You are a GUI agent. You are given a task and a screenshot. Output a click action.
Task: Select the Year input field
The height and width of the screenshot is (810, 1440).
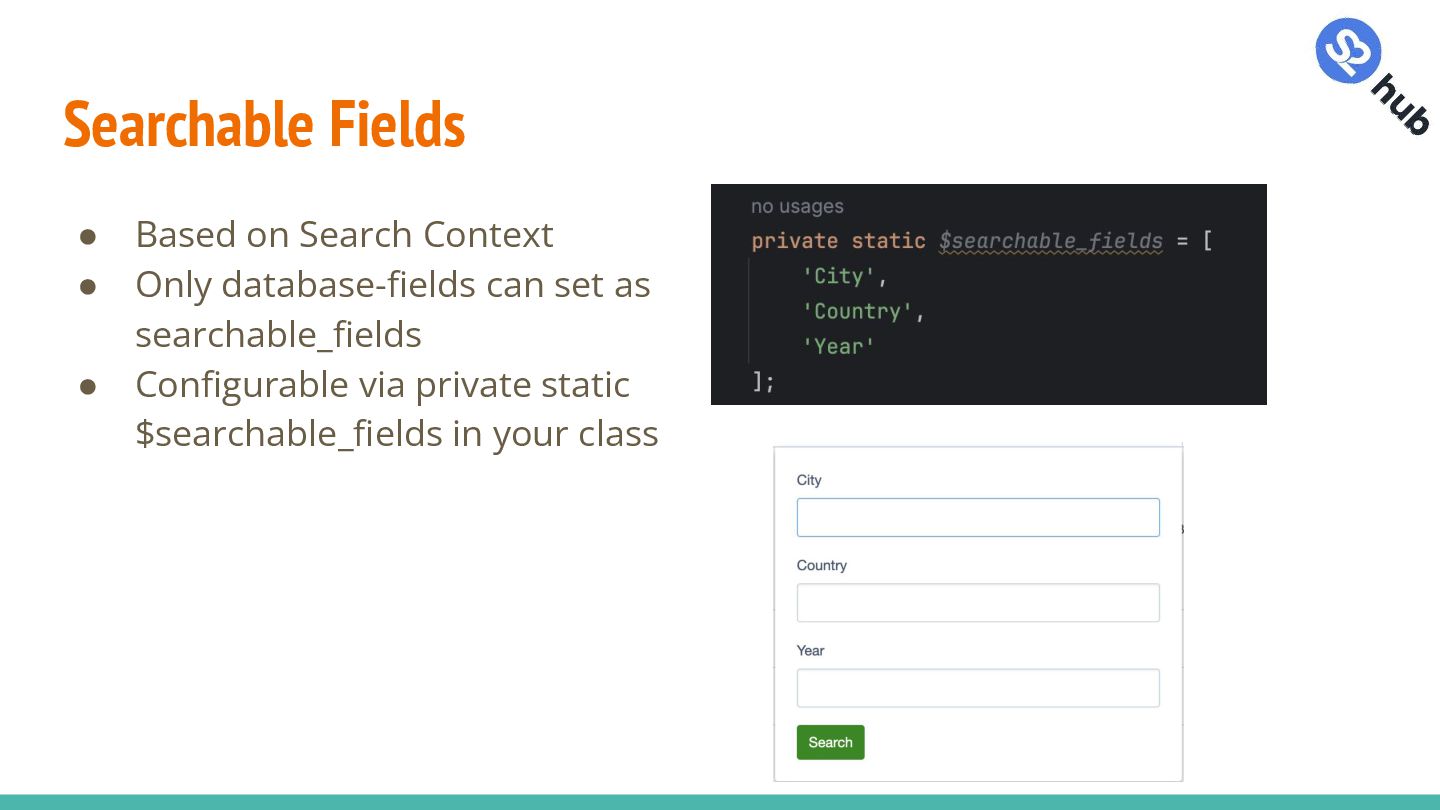tap(978, 688)
